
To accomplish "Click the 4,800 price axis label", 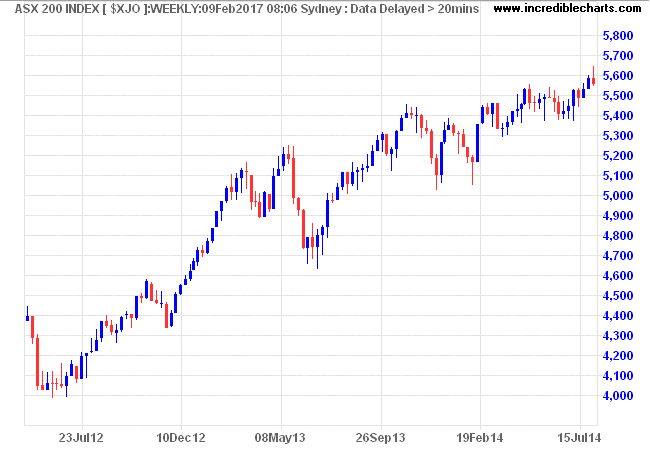I will click(618, 236).
